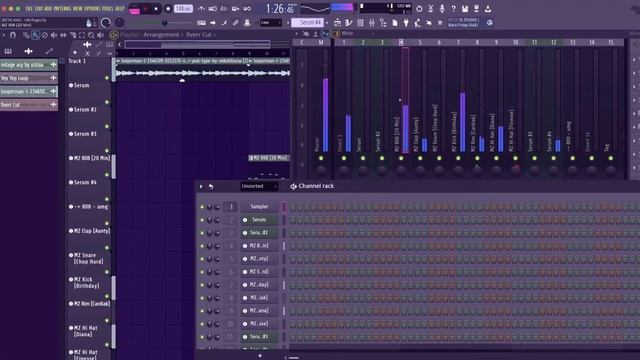Click the export download arrow icon
Screen dimensions: 640x360
click(488, 9)
